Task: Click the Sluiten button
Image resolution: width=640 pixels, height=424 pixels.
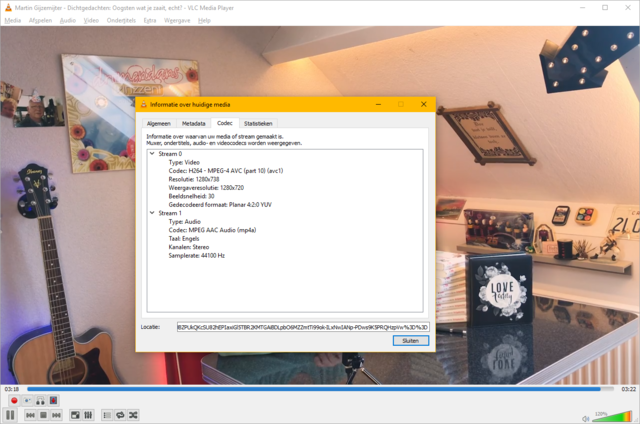Action: pyautogui.click(x=411, y=341)
